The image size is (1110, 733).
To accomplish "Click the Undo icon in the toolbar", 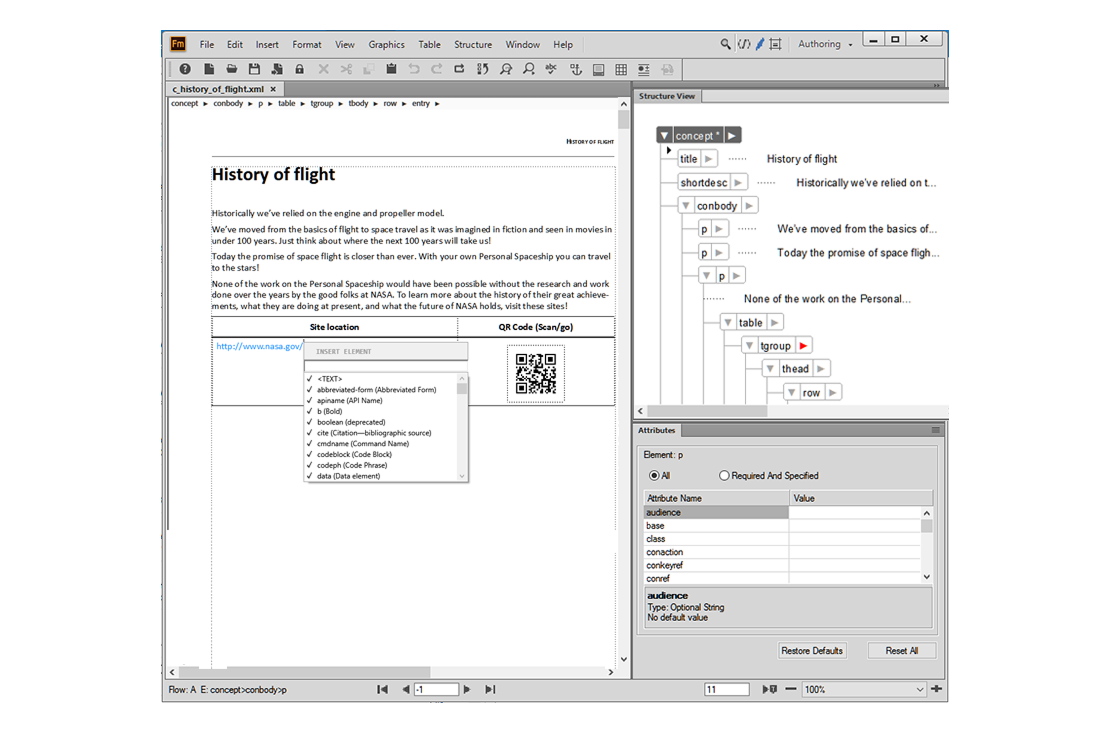I will coord(413,69).
